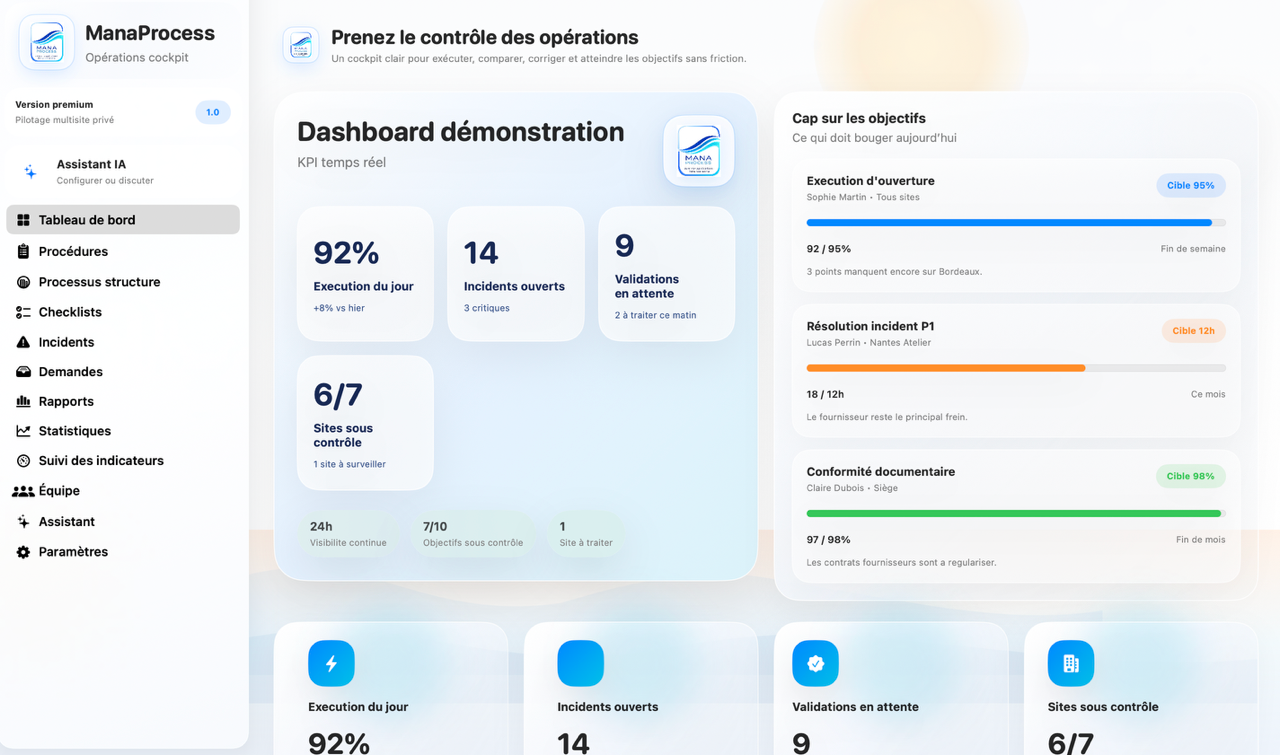Go to Suivi des indicateurs
The image size is (1280, 755).
coord(100,461)
